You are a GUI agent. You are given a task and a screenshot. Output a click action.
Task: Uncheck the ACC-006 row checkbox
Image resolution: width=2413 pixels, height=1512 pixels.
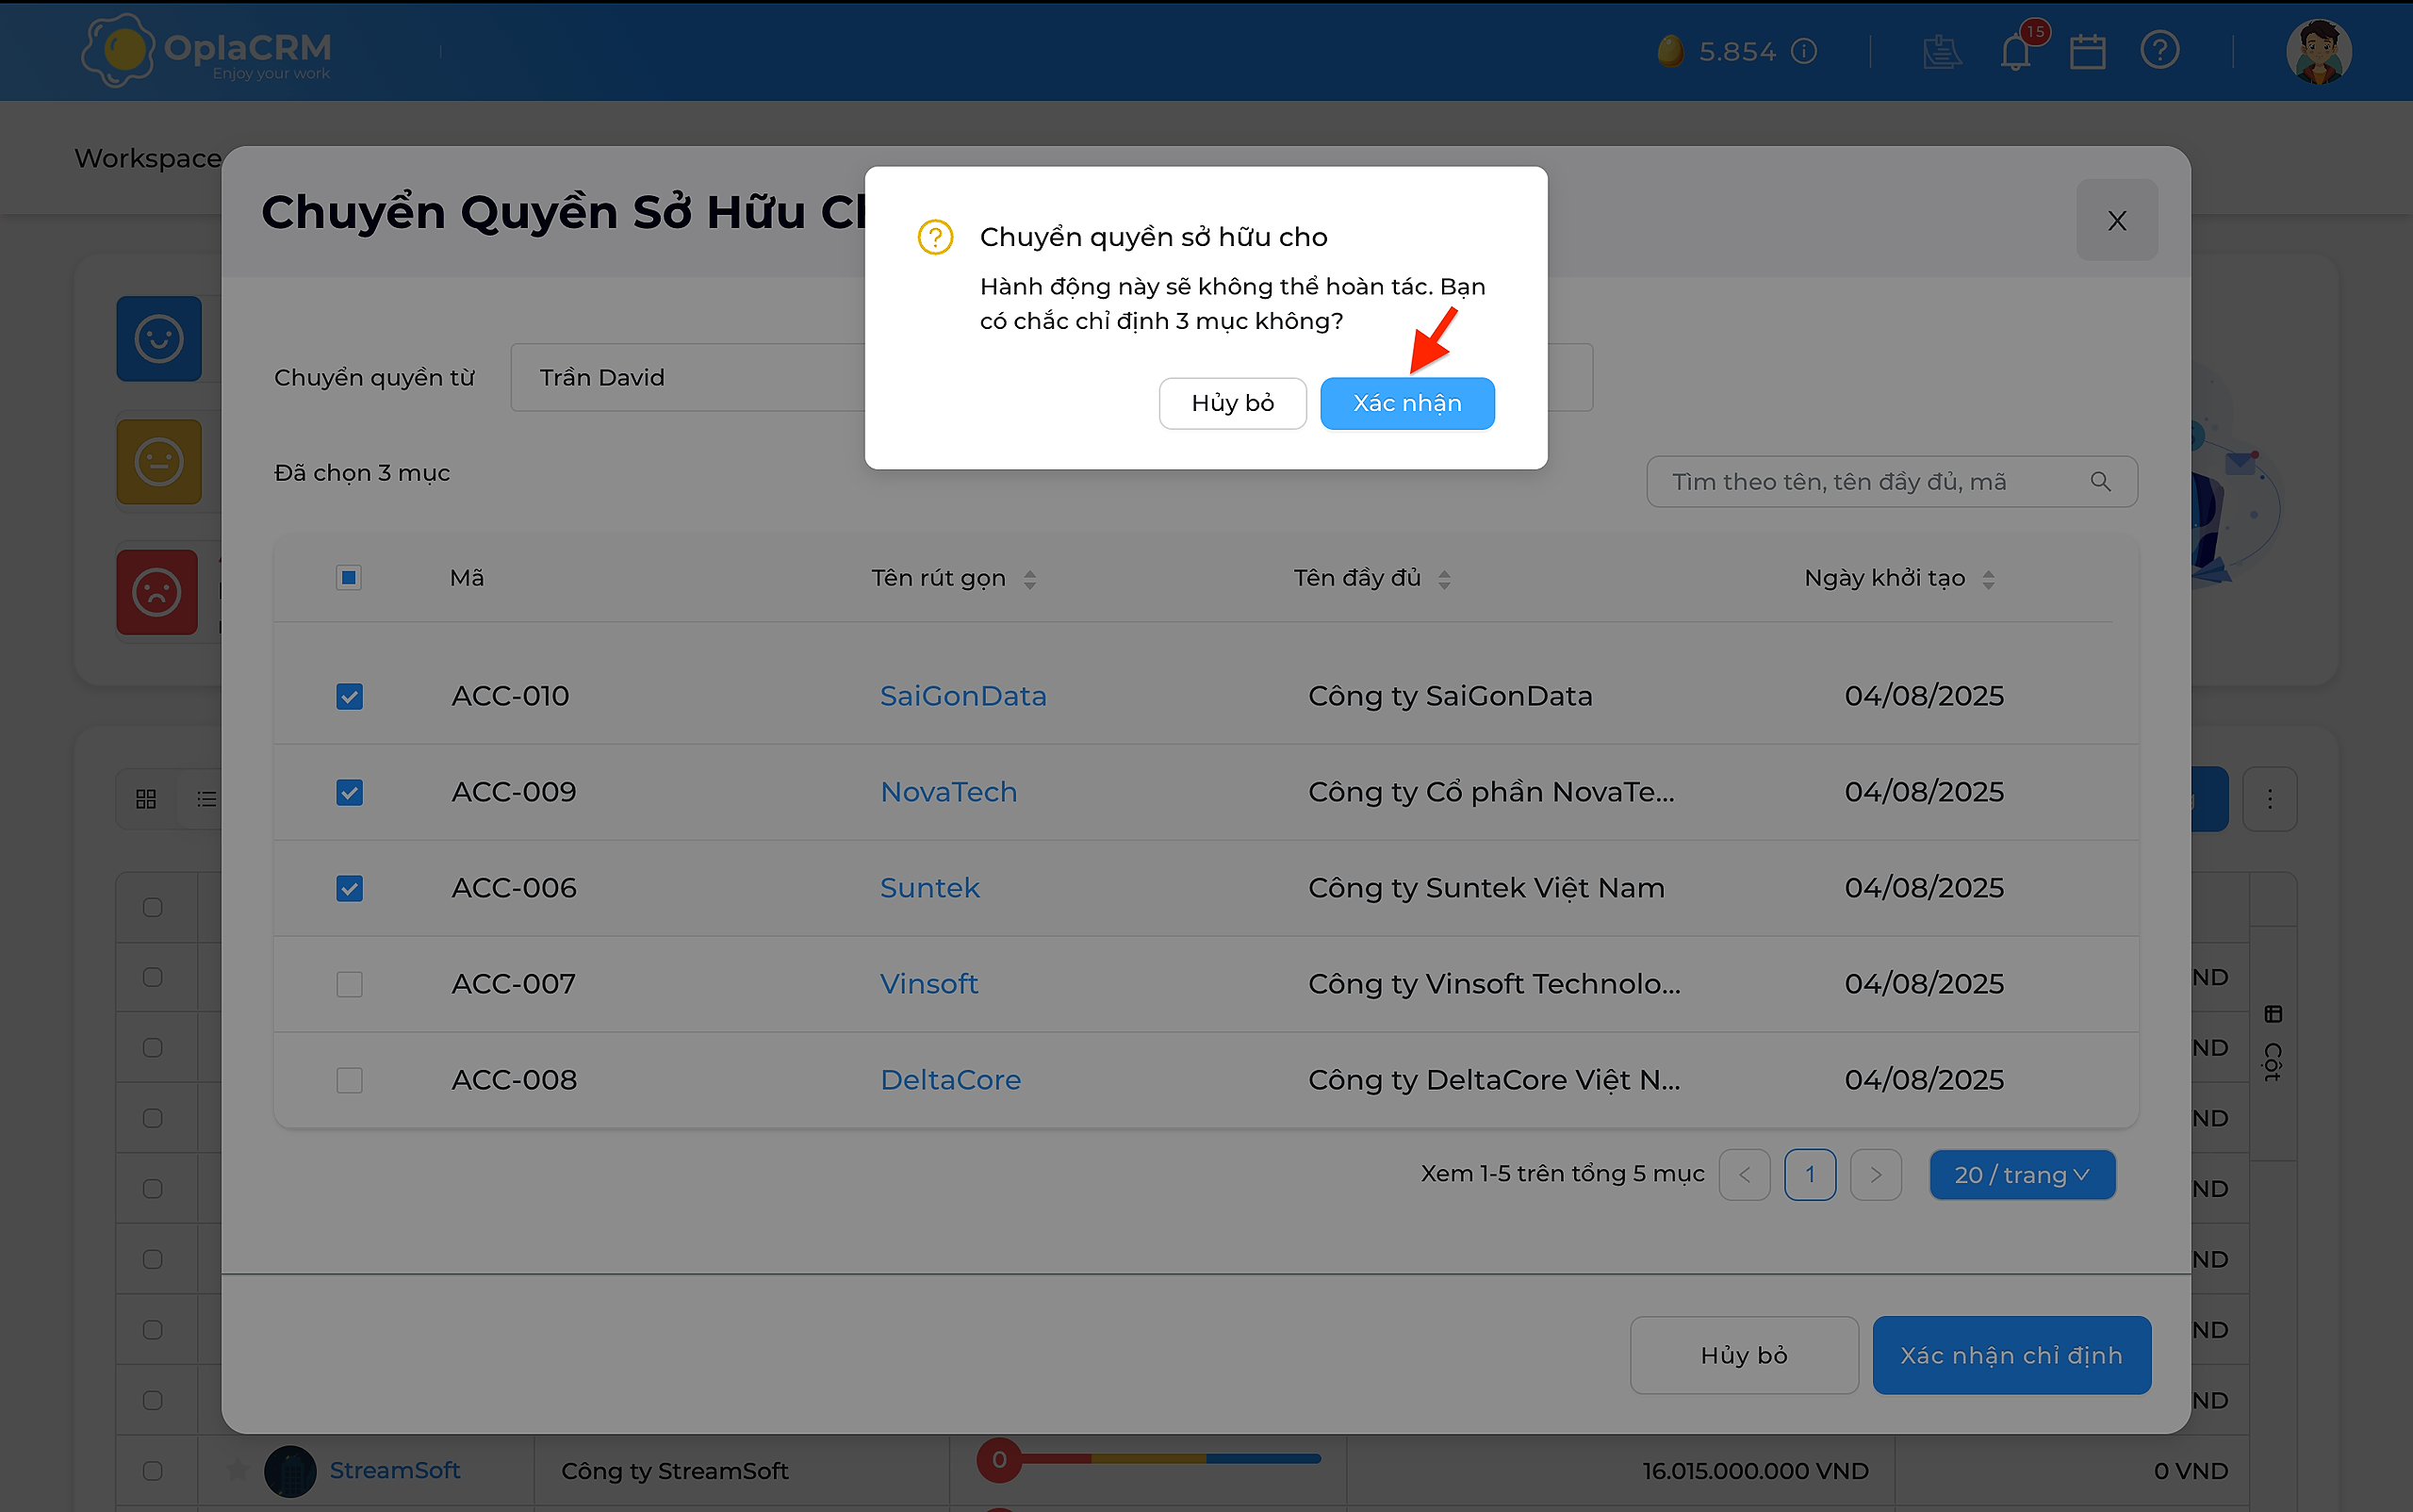pyautogui.click(x=349, y=888)
